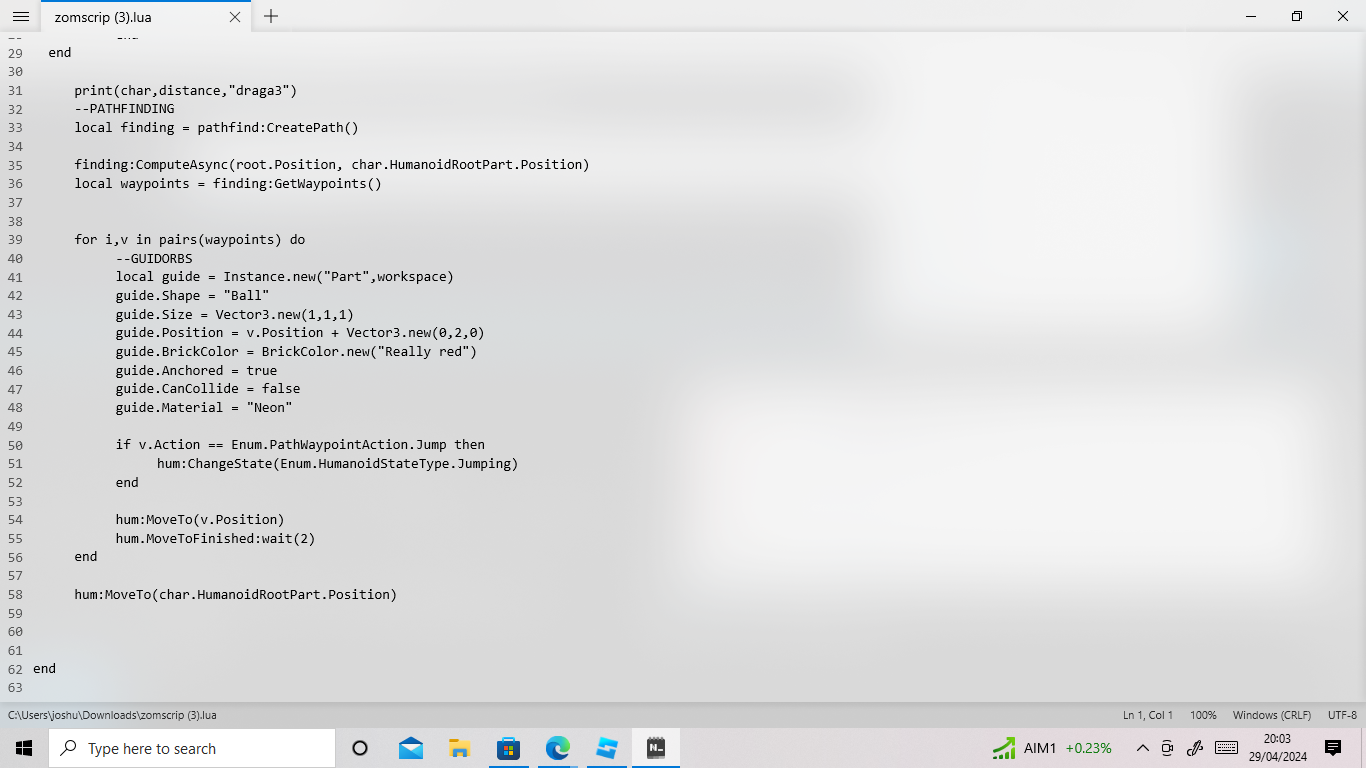Click the finding:ComputeAsync line

(x=332, y=164)
